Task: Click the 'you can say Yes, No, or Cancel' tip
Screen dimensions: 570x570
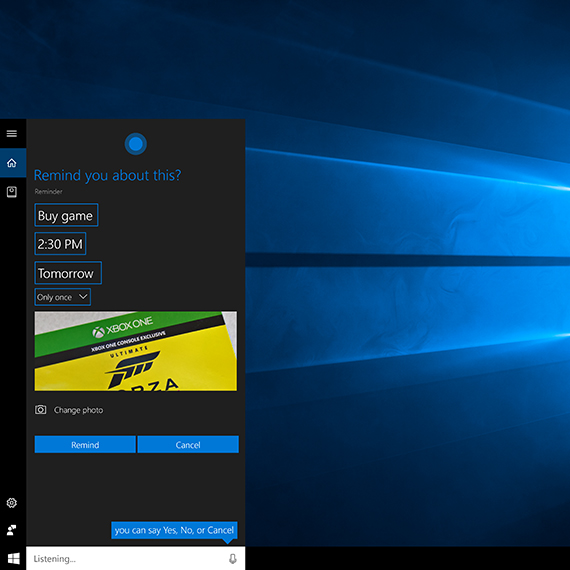Action: [174, 530]
